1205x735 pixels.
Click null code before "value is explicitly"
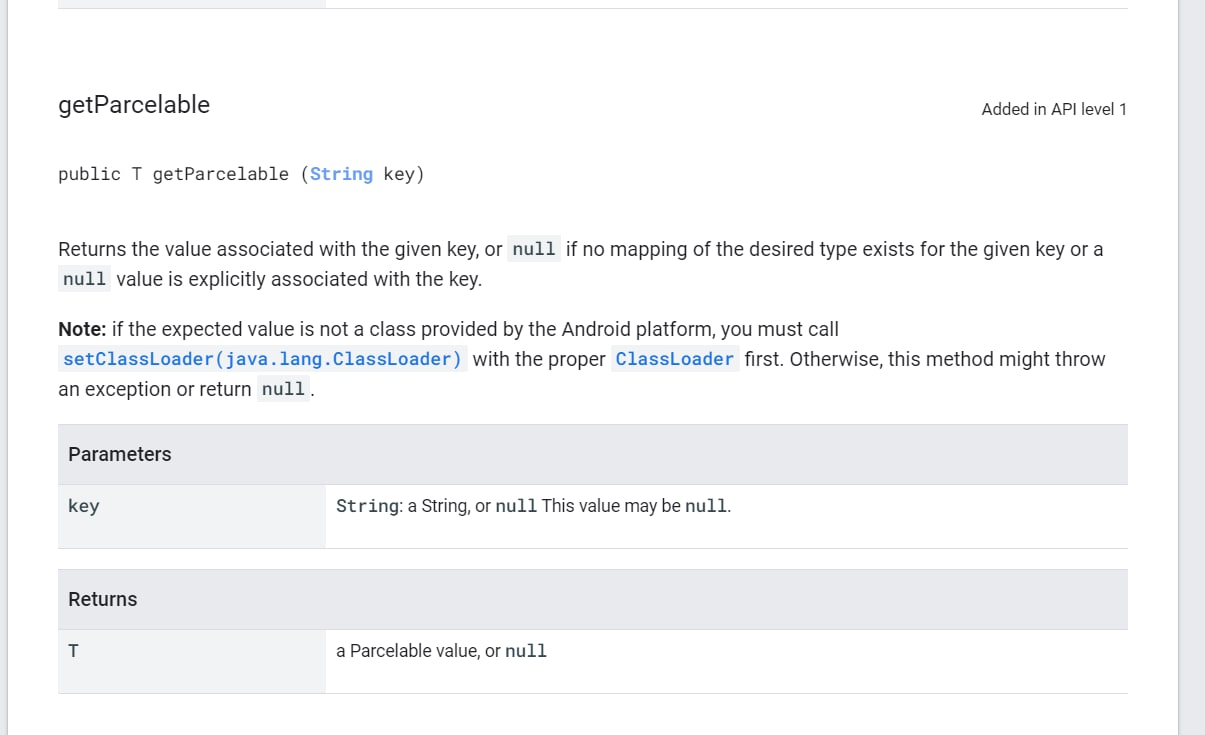tap(84, 279)
